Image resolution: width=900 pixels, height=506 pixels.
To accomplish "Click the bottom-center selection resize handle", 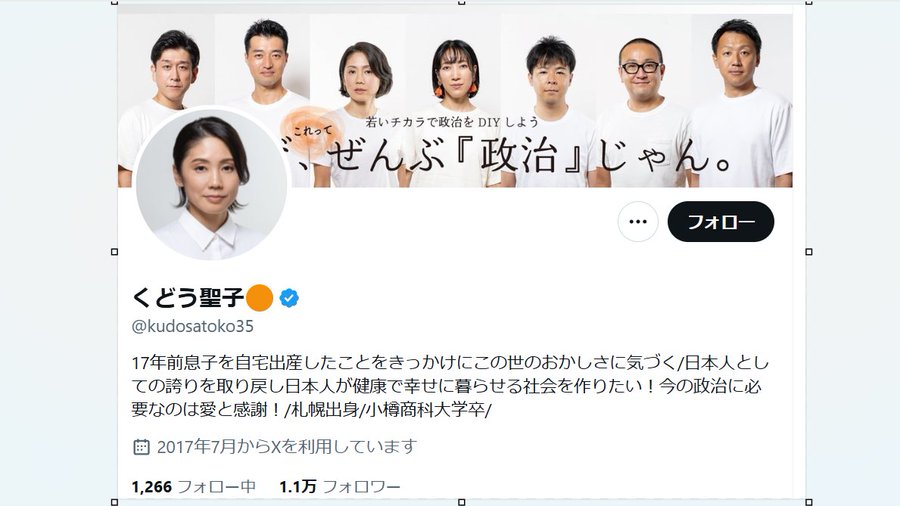I will pyautogui.click(x=461, y=503).
